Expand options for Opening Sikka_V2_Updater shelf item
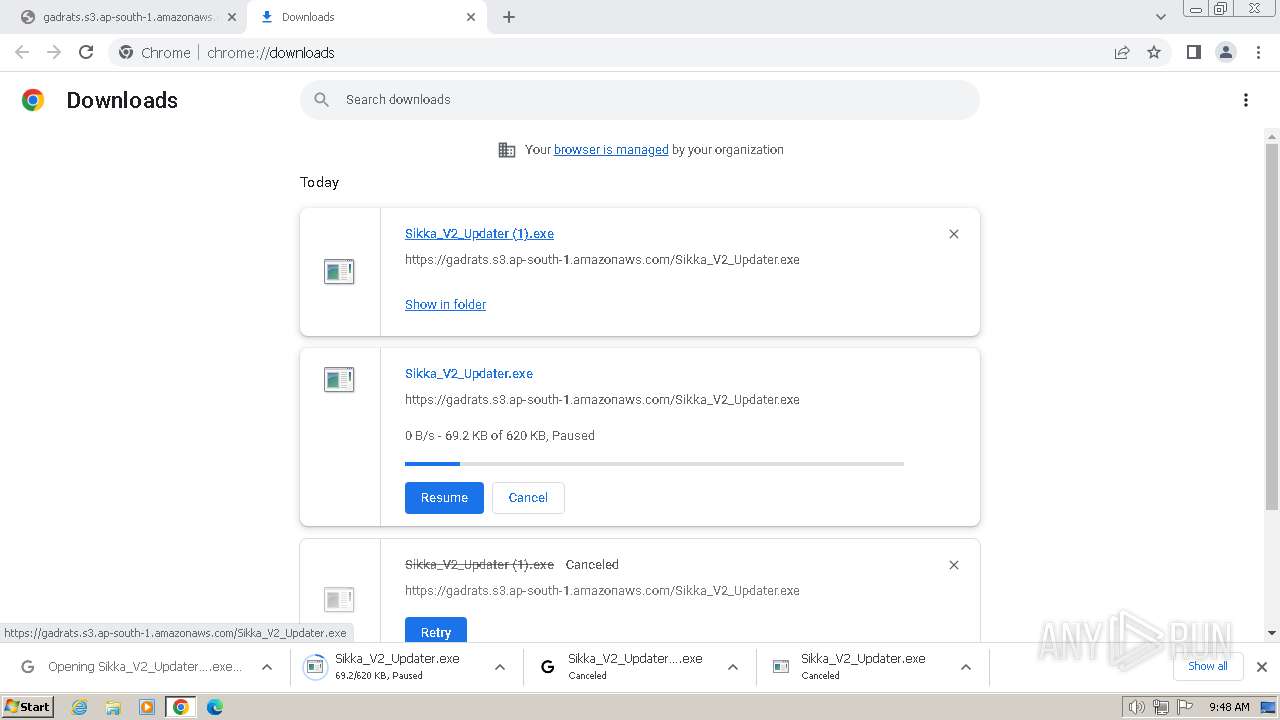 click(267, 667)
